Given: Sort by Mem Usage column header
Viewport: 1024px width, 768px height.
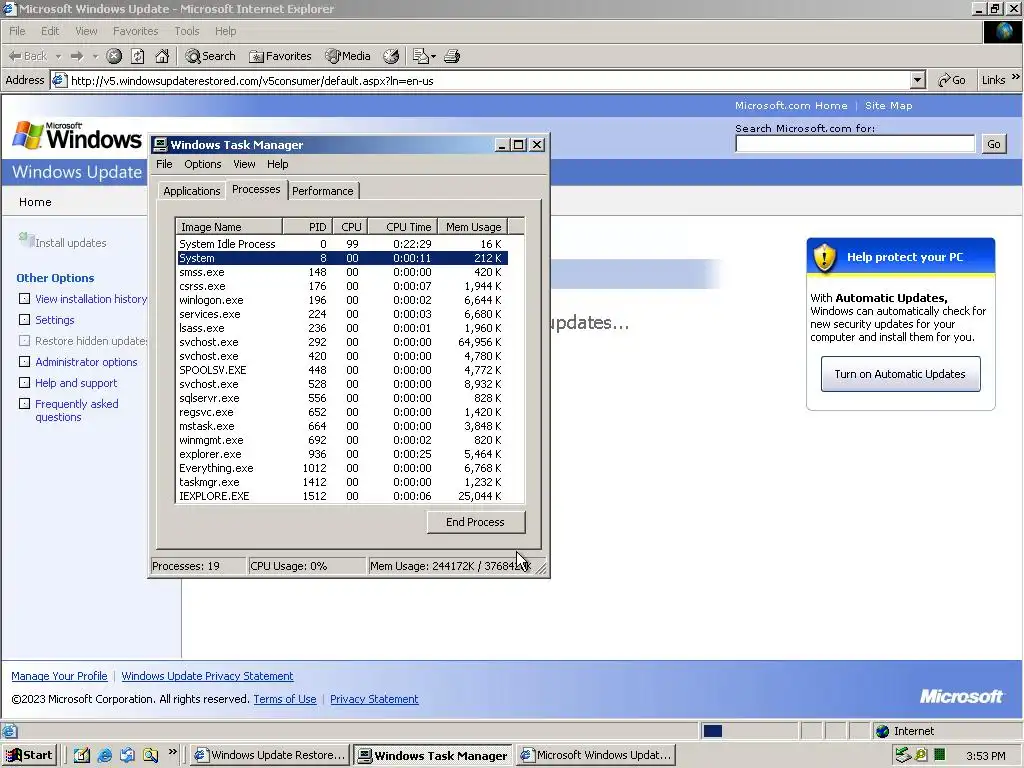Looking at the screenshot, I should [x=472, y=227].
